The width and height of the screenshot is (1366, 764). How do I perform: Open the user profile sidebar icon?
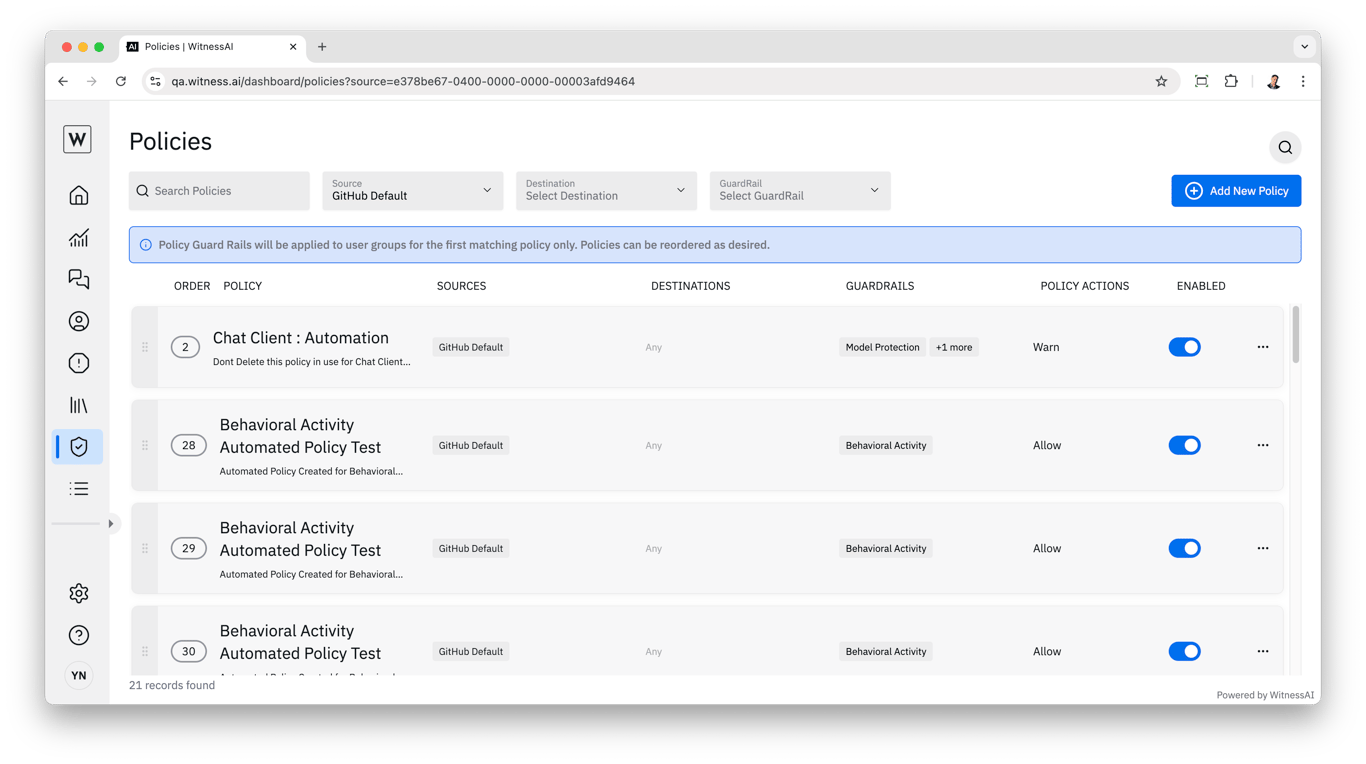coord(79,321)
